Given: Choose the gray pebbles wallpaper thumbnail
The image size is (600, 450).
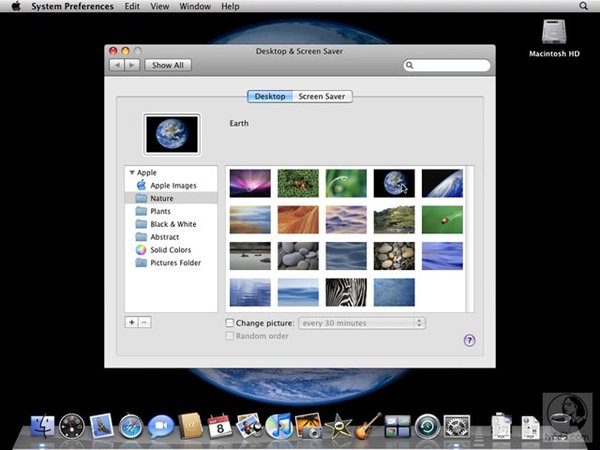Looking at the screenshot, I should coord(298,256).
